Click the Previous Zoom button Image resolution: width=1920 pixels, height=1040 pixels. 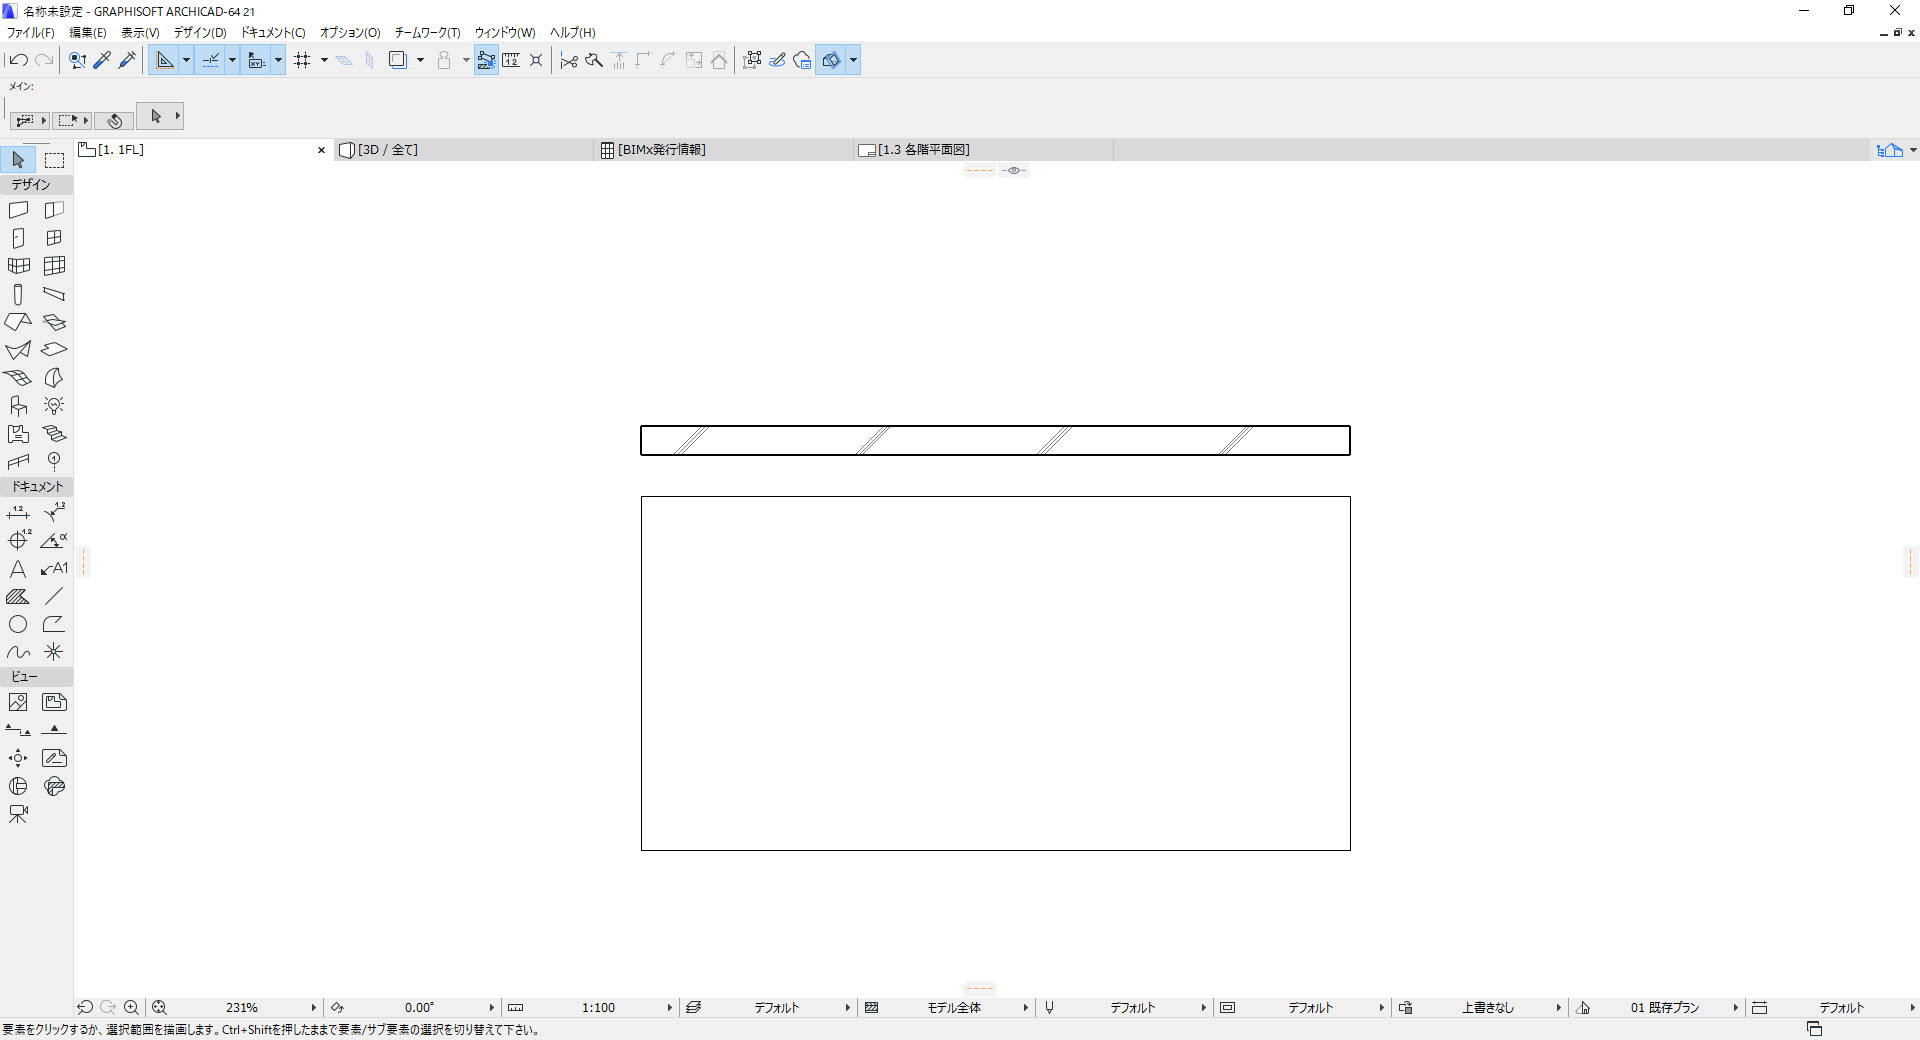85,1008
